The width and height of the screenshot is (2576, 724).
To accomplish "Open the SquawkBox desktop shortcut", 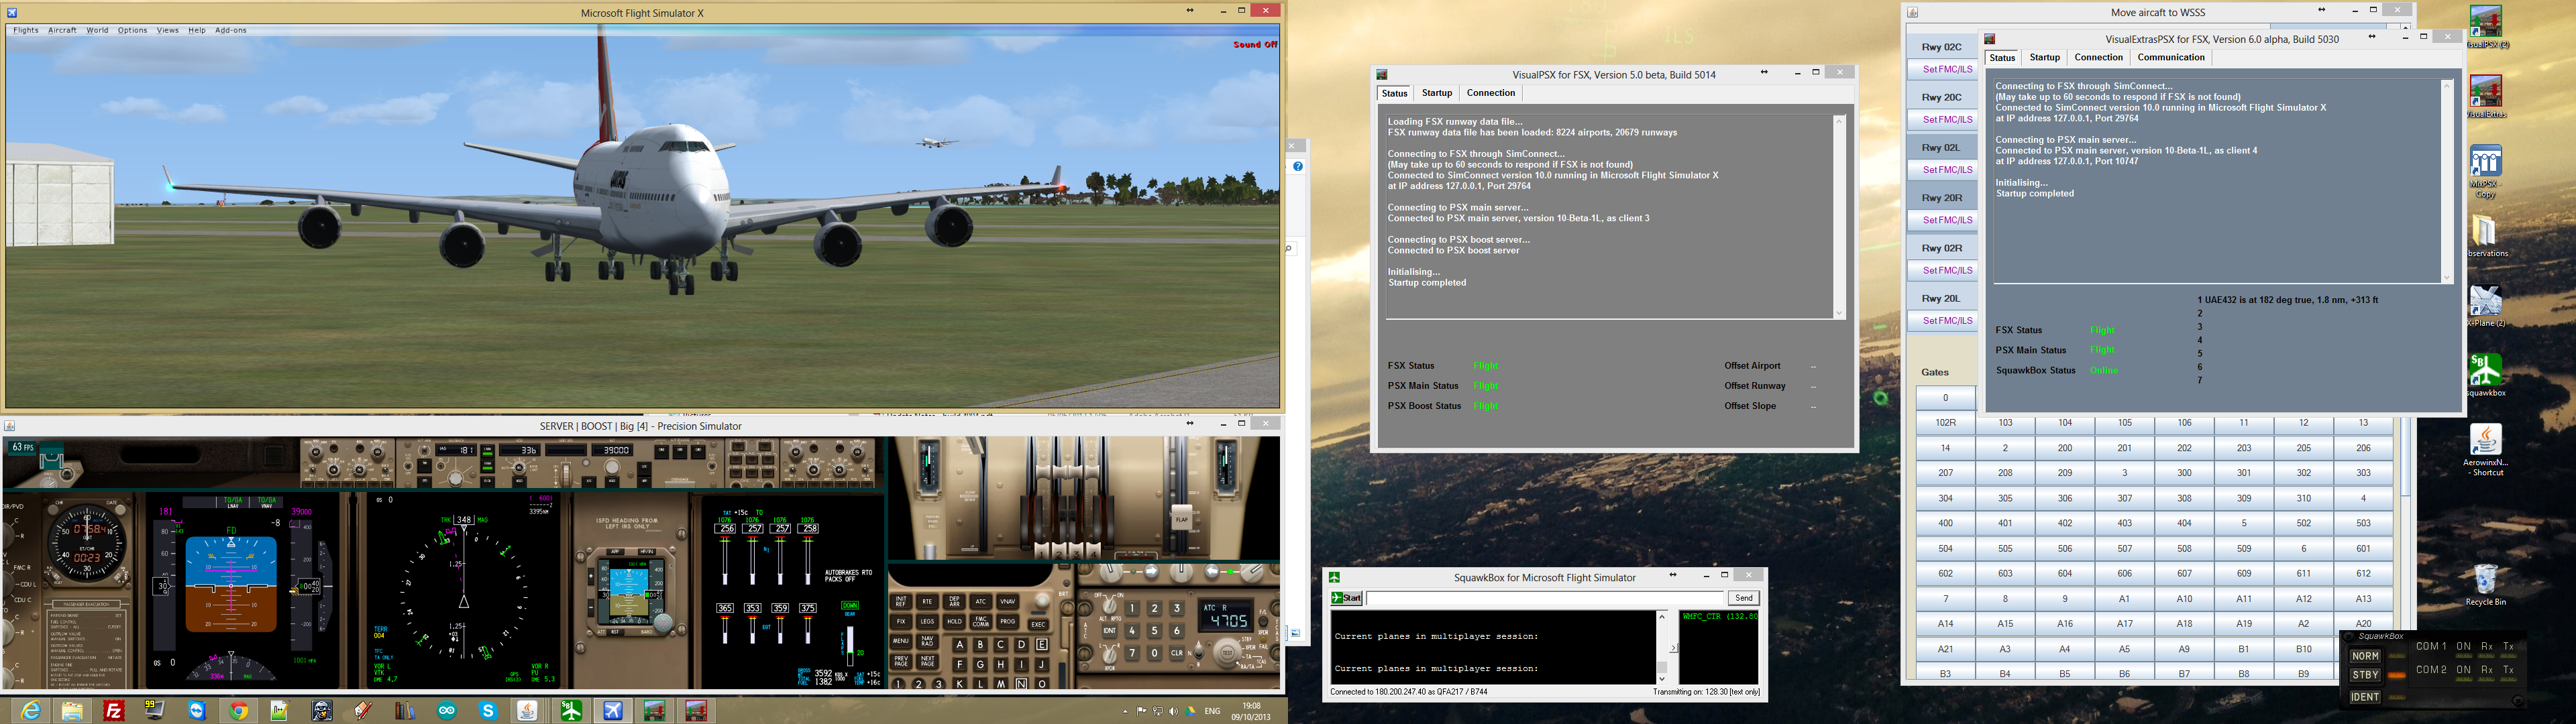I will [x=2486, y=375].
